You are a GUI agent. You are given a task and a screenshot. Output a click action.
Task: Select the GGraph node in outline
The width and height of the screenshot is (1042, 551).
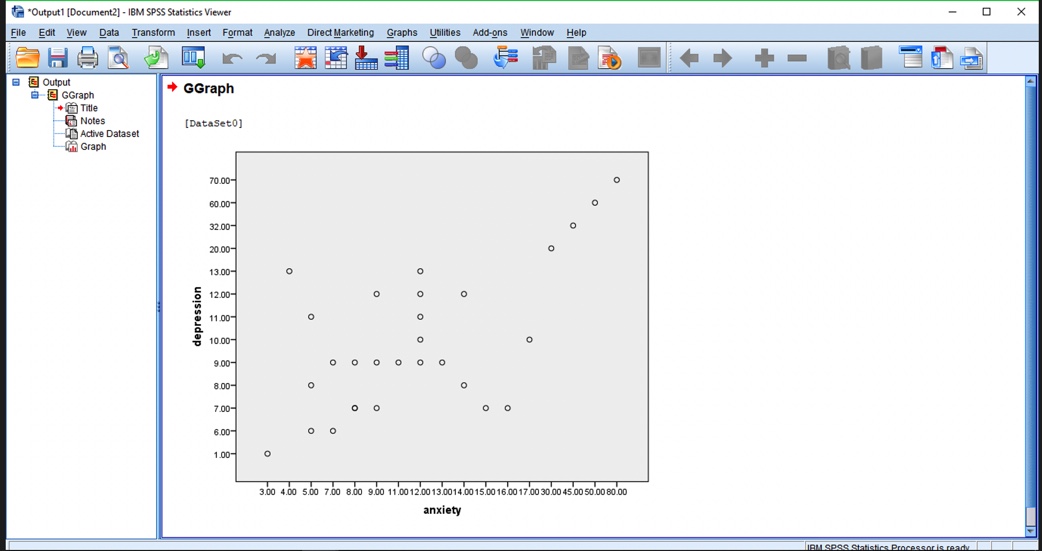tap(78, 95)
